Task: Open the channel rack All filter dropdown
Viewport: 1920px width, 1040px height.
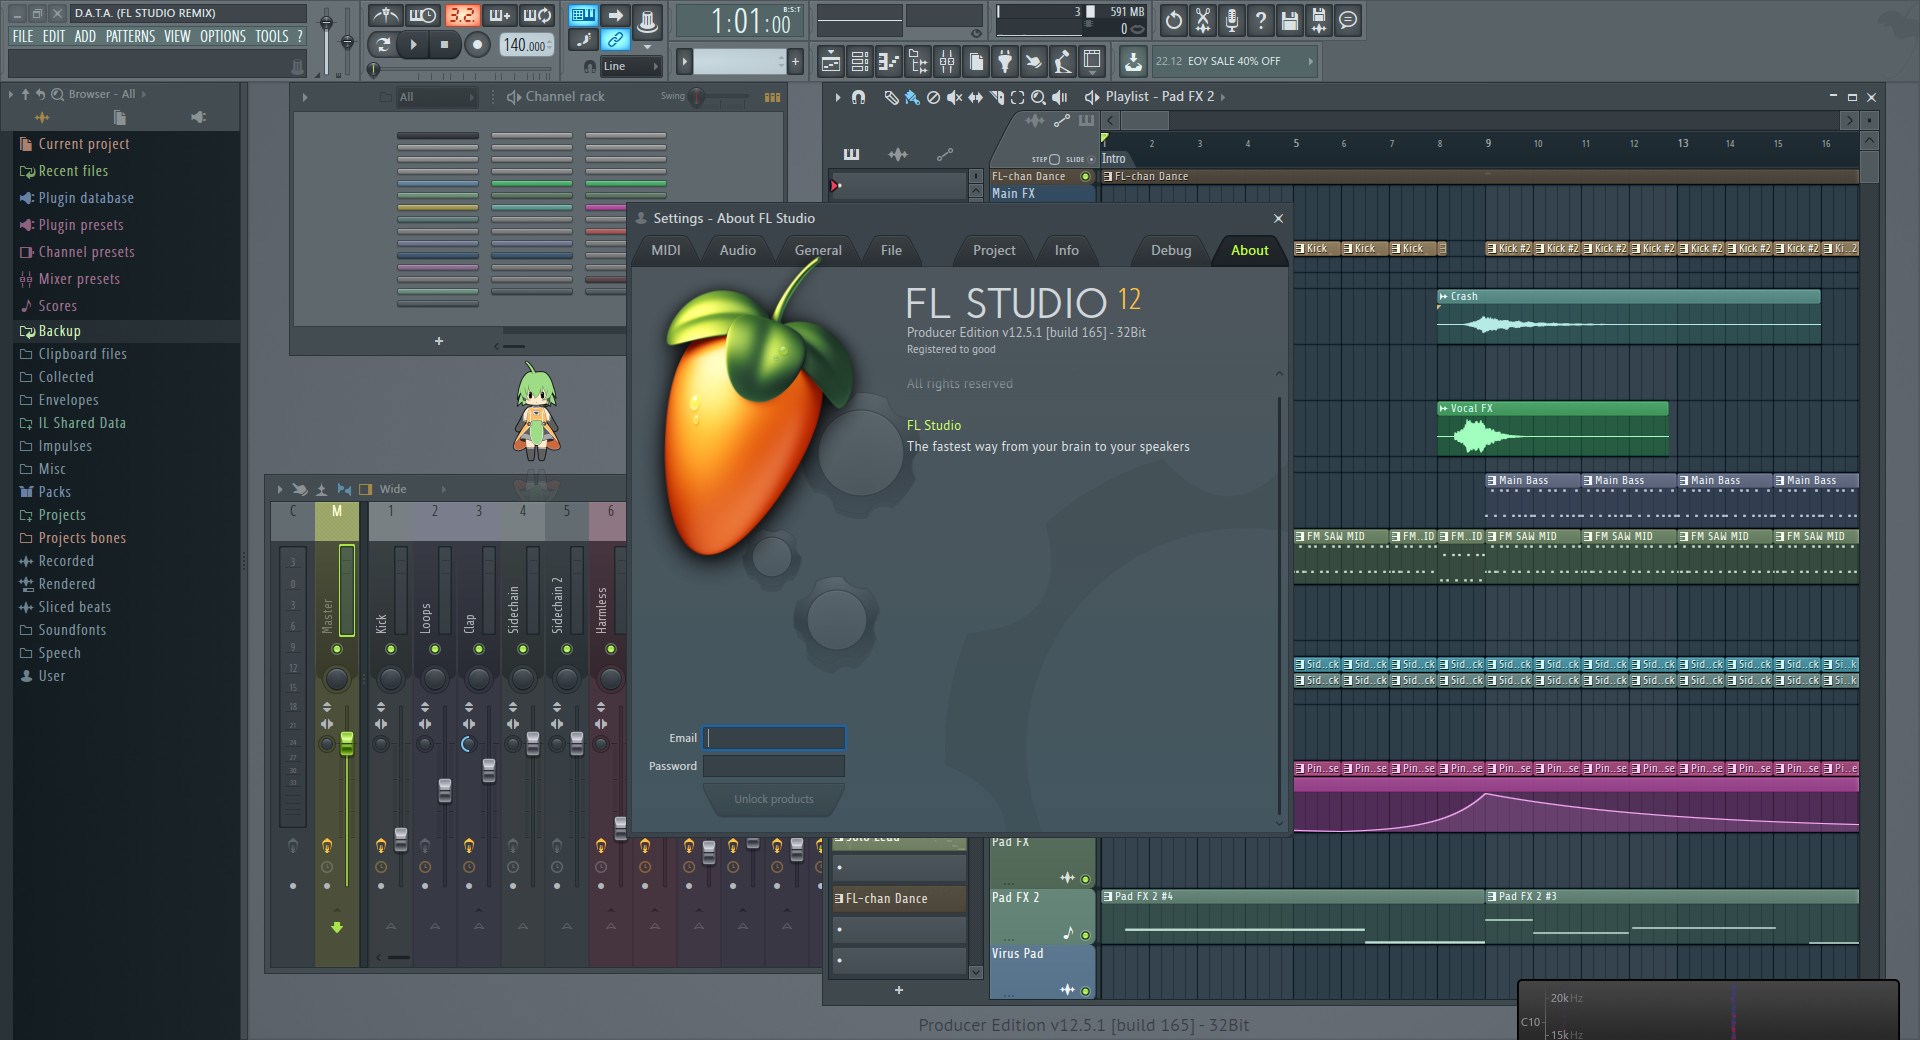Action: (436, 97)
